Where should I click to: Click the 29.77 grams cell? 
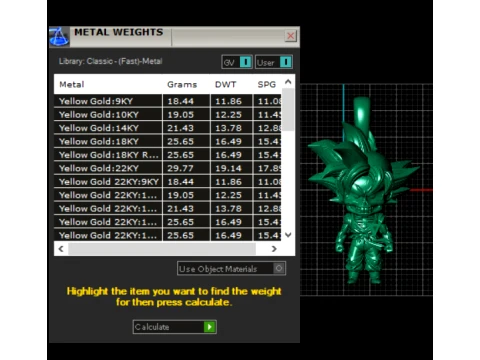point(186,168)
